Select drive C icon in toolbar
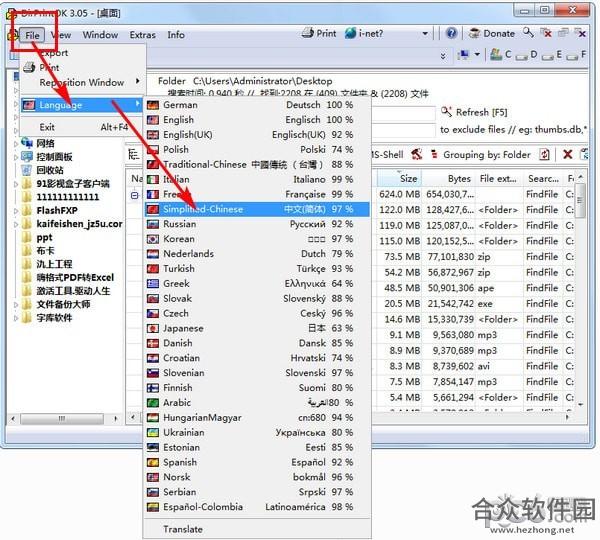This screenshot has width=600, height=540. coord(497,54)
